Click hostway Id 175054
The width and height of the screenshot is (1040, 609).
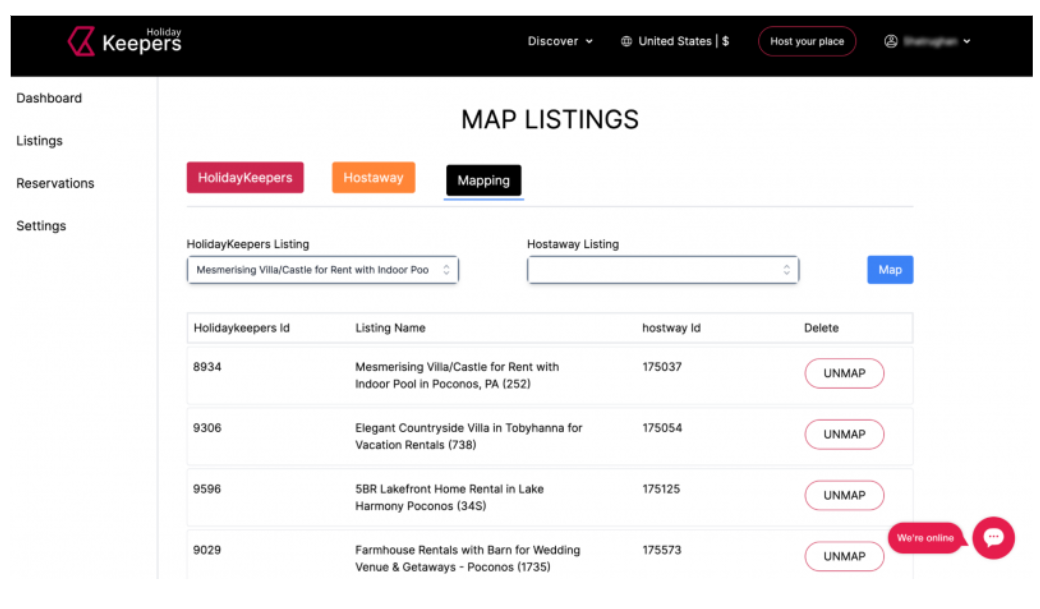(x=662, y=428)
